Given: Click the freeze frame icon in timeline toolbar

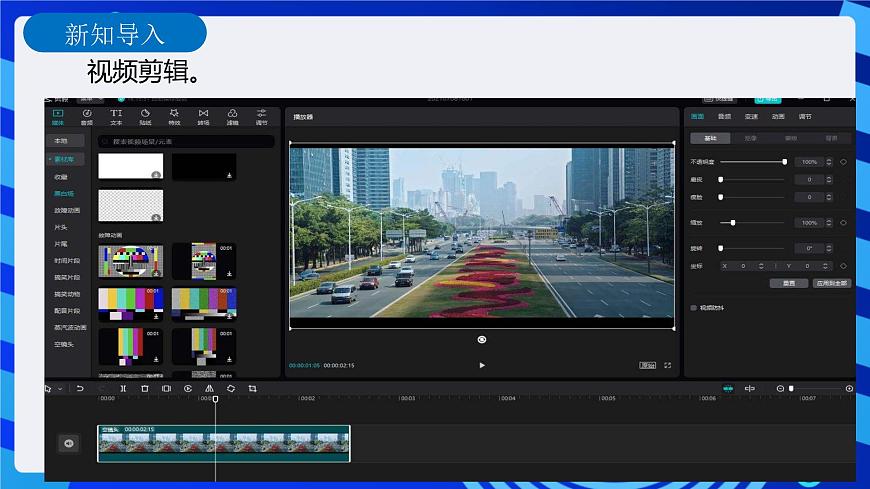Looking at the screenshot, I should 166,389.
